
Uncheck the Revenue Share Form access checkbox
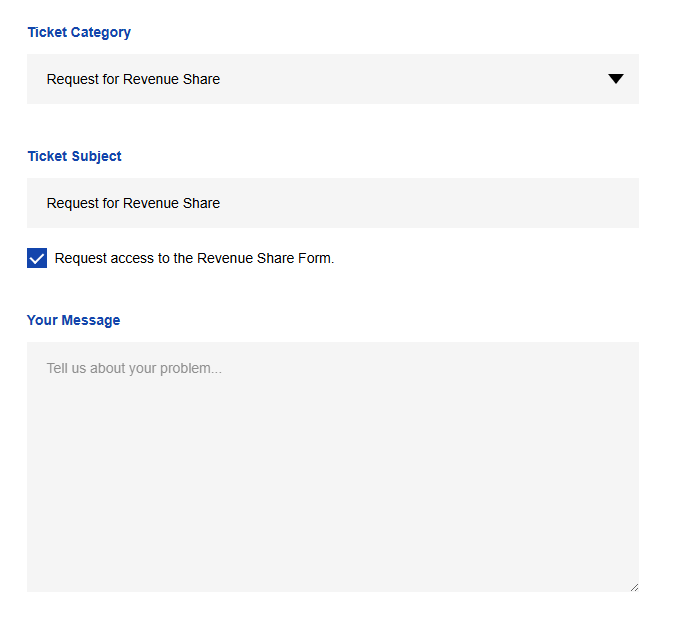37,258
